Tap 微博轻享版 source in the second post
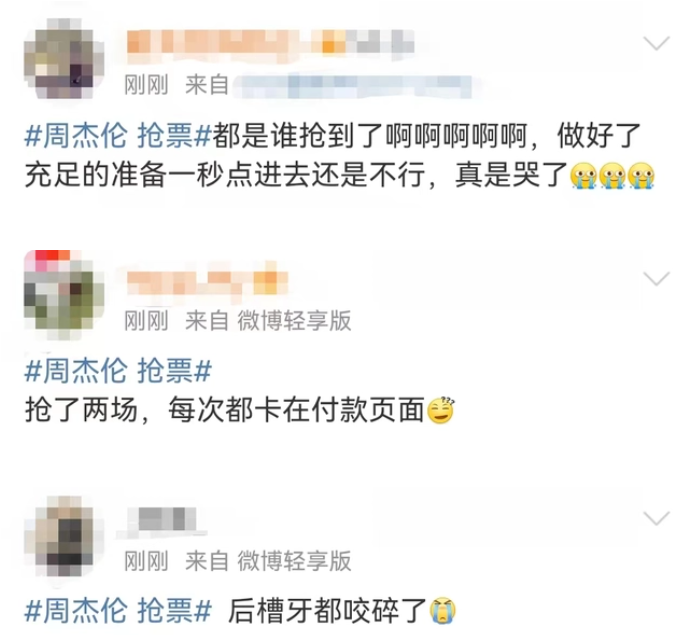Viewport: 689px width, 635px height. [294, 320]
